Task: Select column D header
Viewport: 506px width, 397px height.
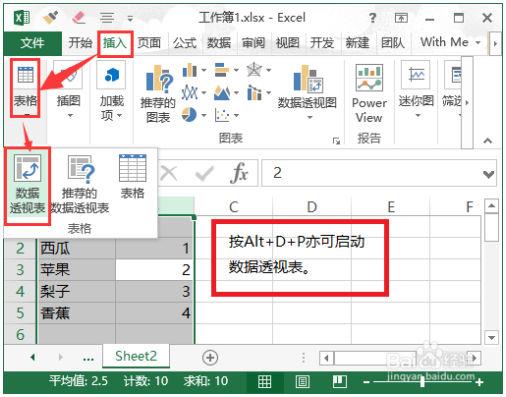Action: pyautogui.click(x=312, y=207)
